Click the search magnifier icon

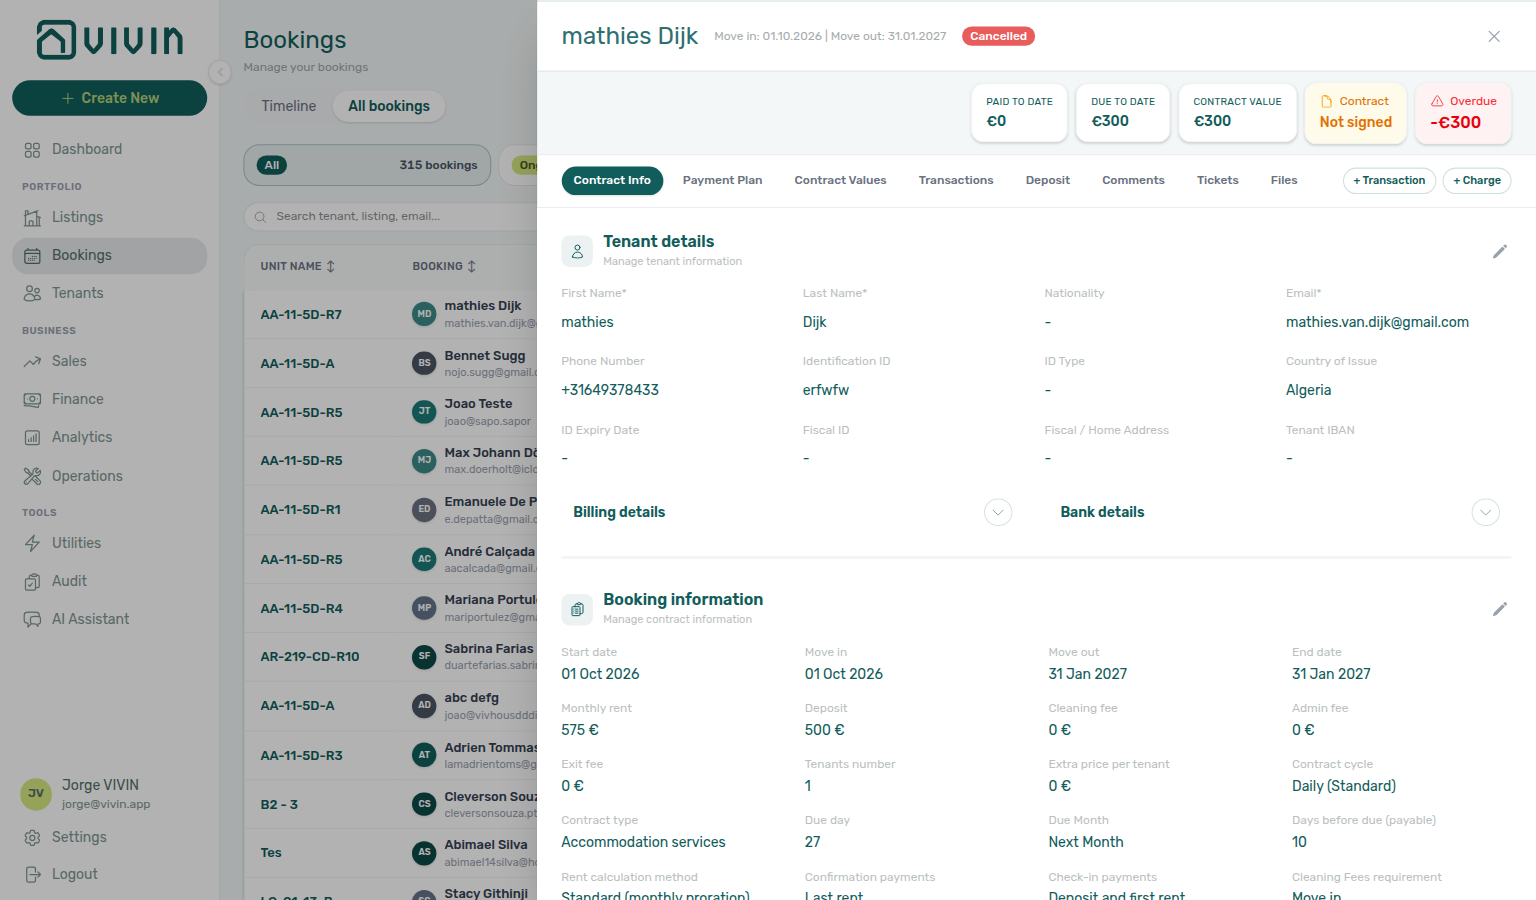[x=260, y=216]
